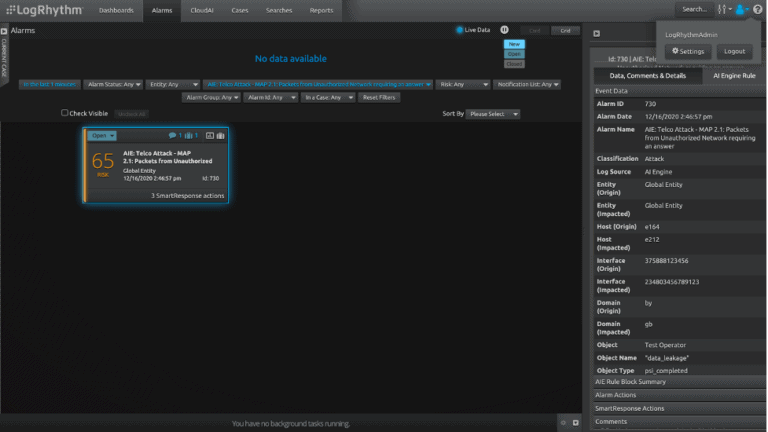Click the comments bubble icon on alarm card

[173, 135]
